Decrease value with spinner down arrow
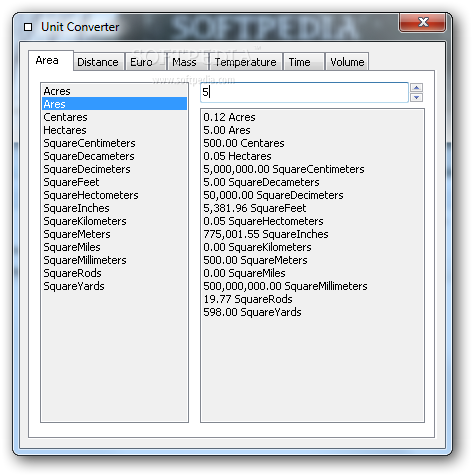This screenshot has width=473, height=476. [x=416, y=97]
